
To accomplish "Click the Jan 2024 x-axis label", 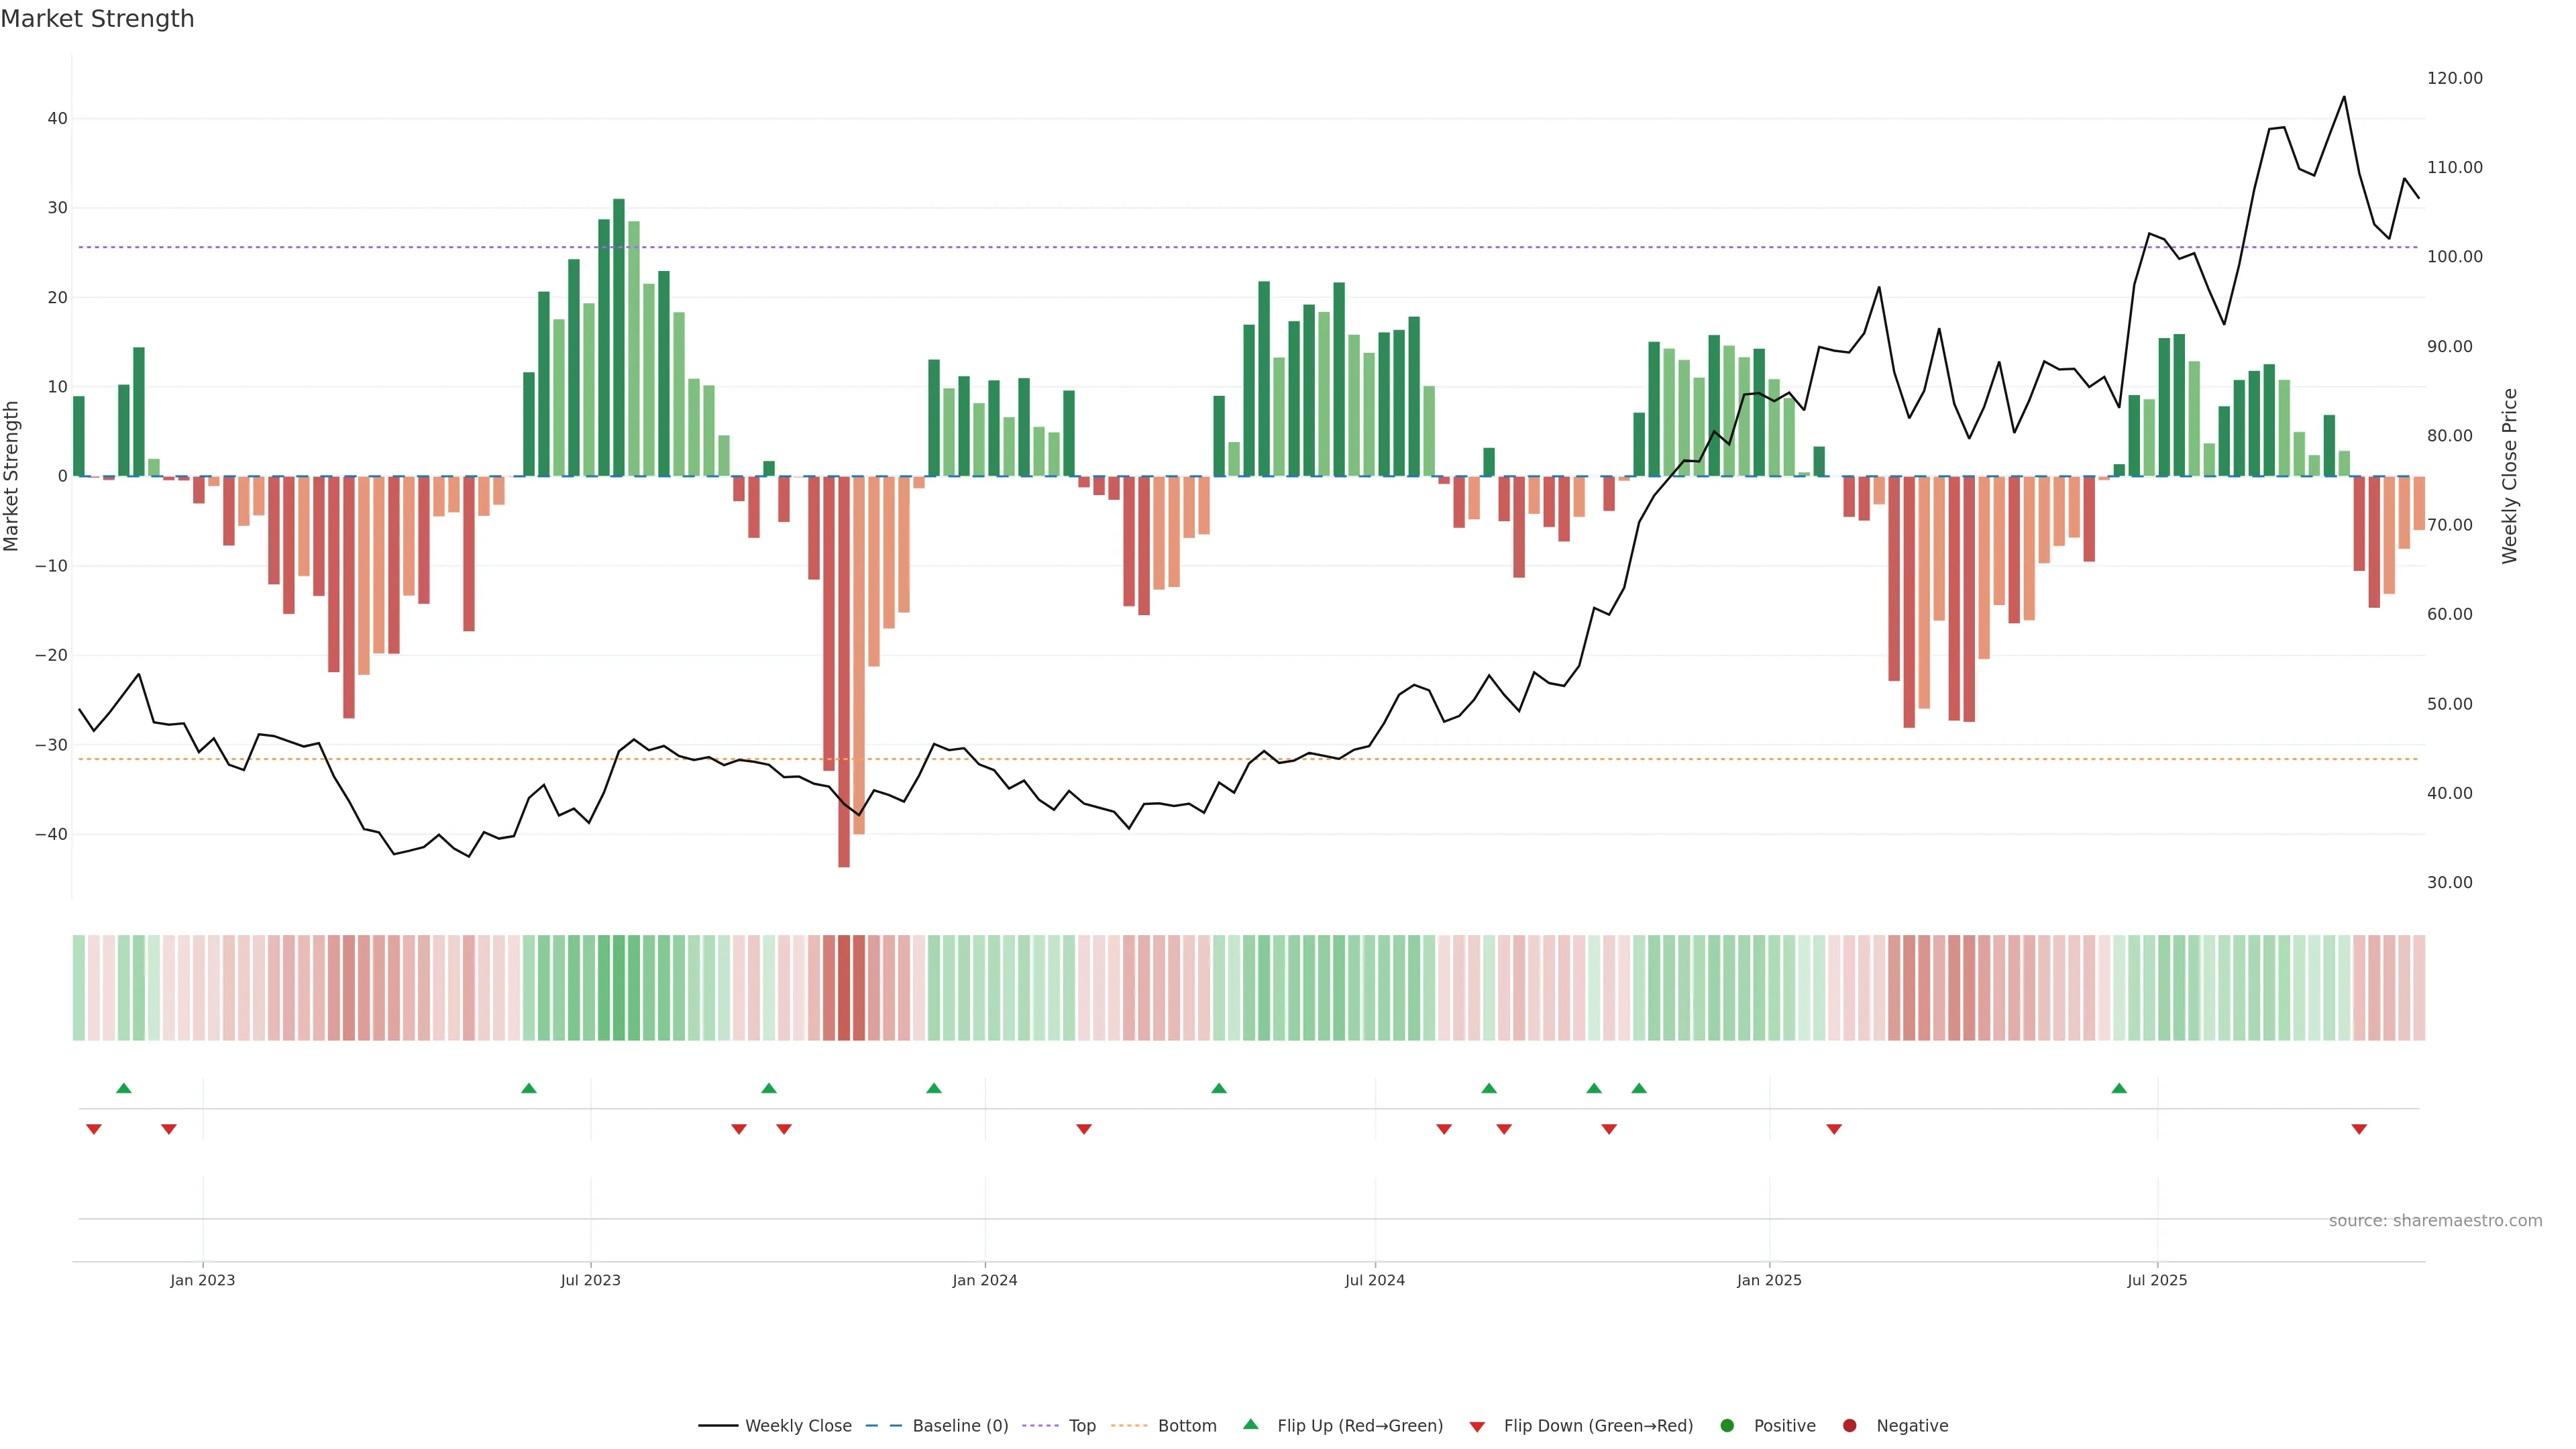I will coord(984,1280).
